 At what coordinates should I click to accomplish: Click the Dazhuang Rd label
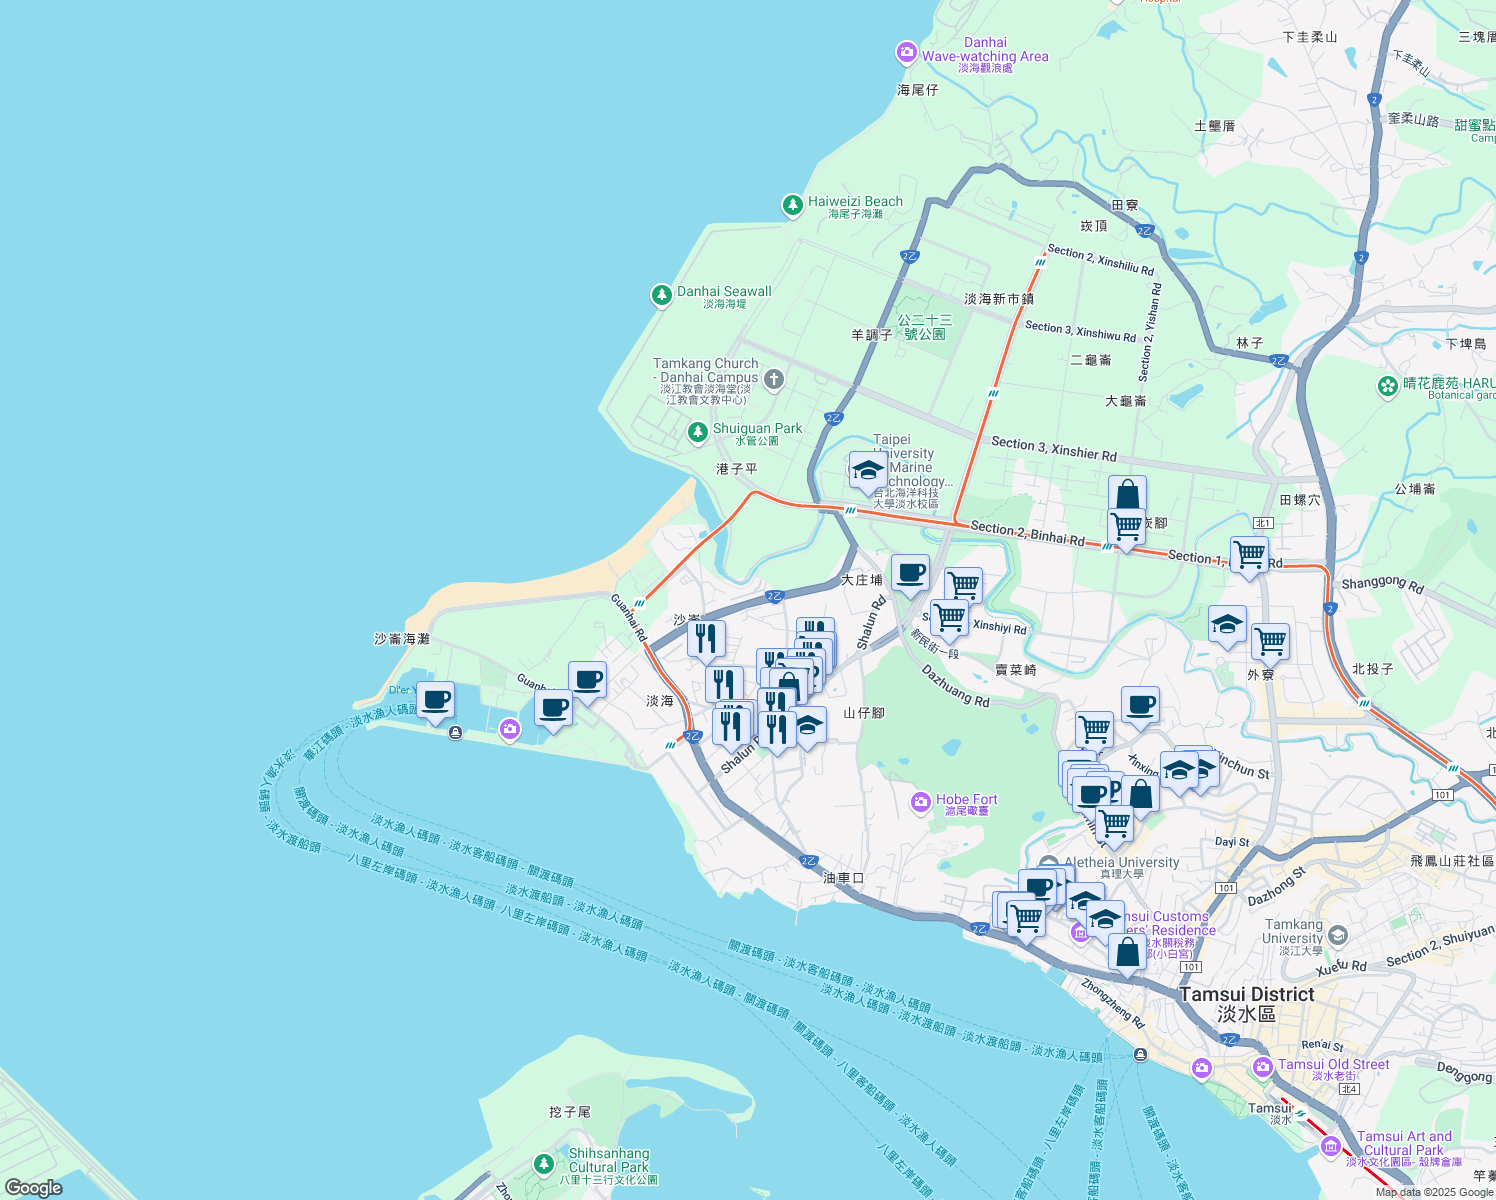pos(956,686)
